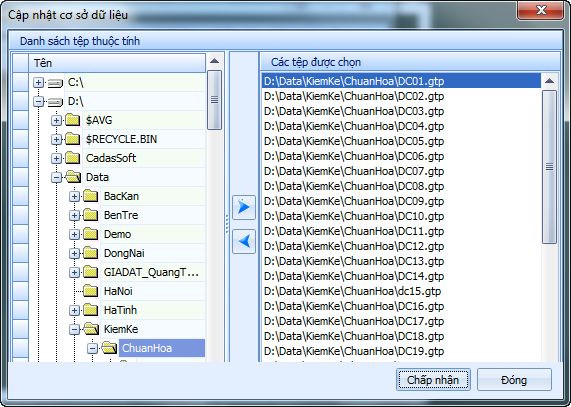Click the folder tree scrollbar thumb
This screenshot has height=407, width=571.
pos(214,100)
